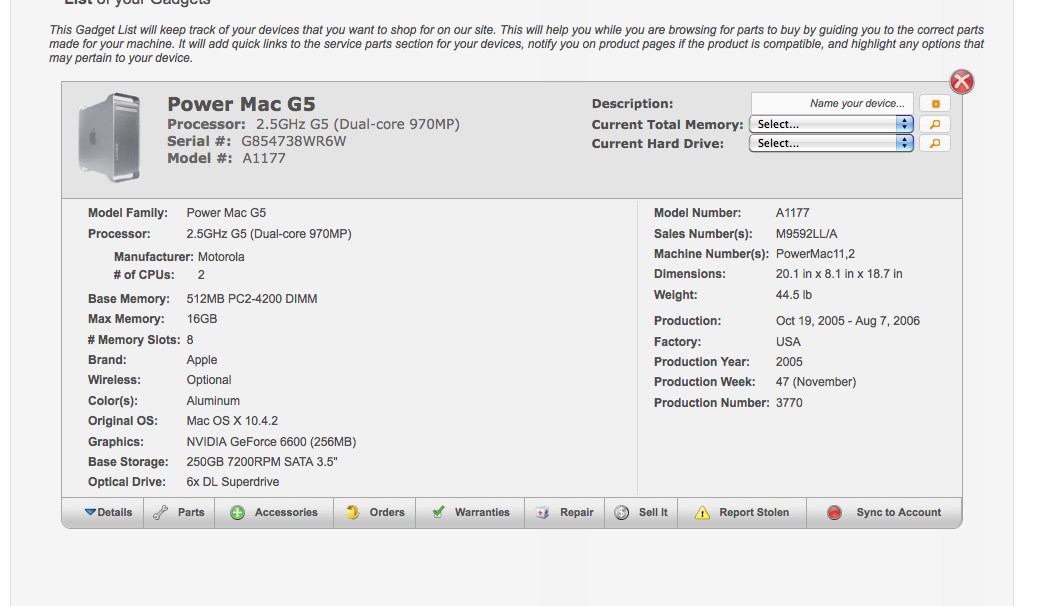Open the Warranties tab

pos(470,512)
